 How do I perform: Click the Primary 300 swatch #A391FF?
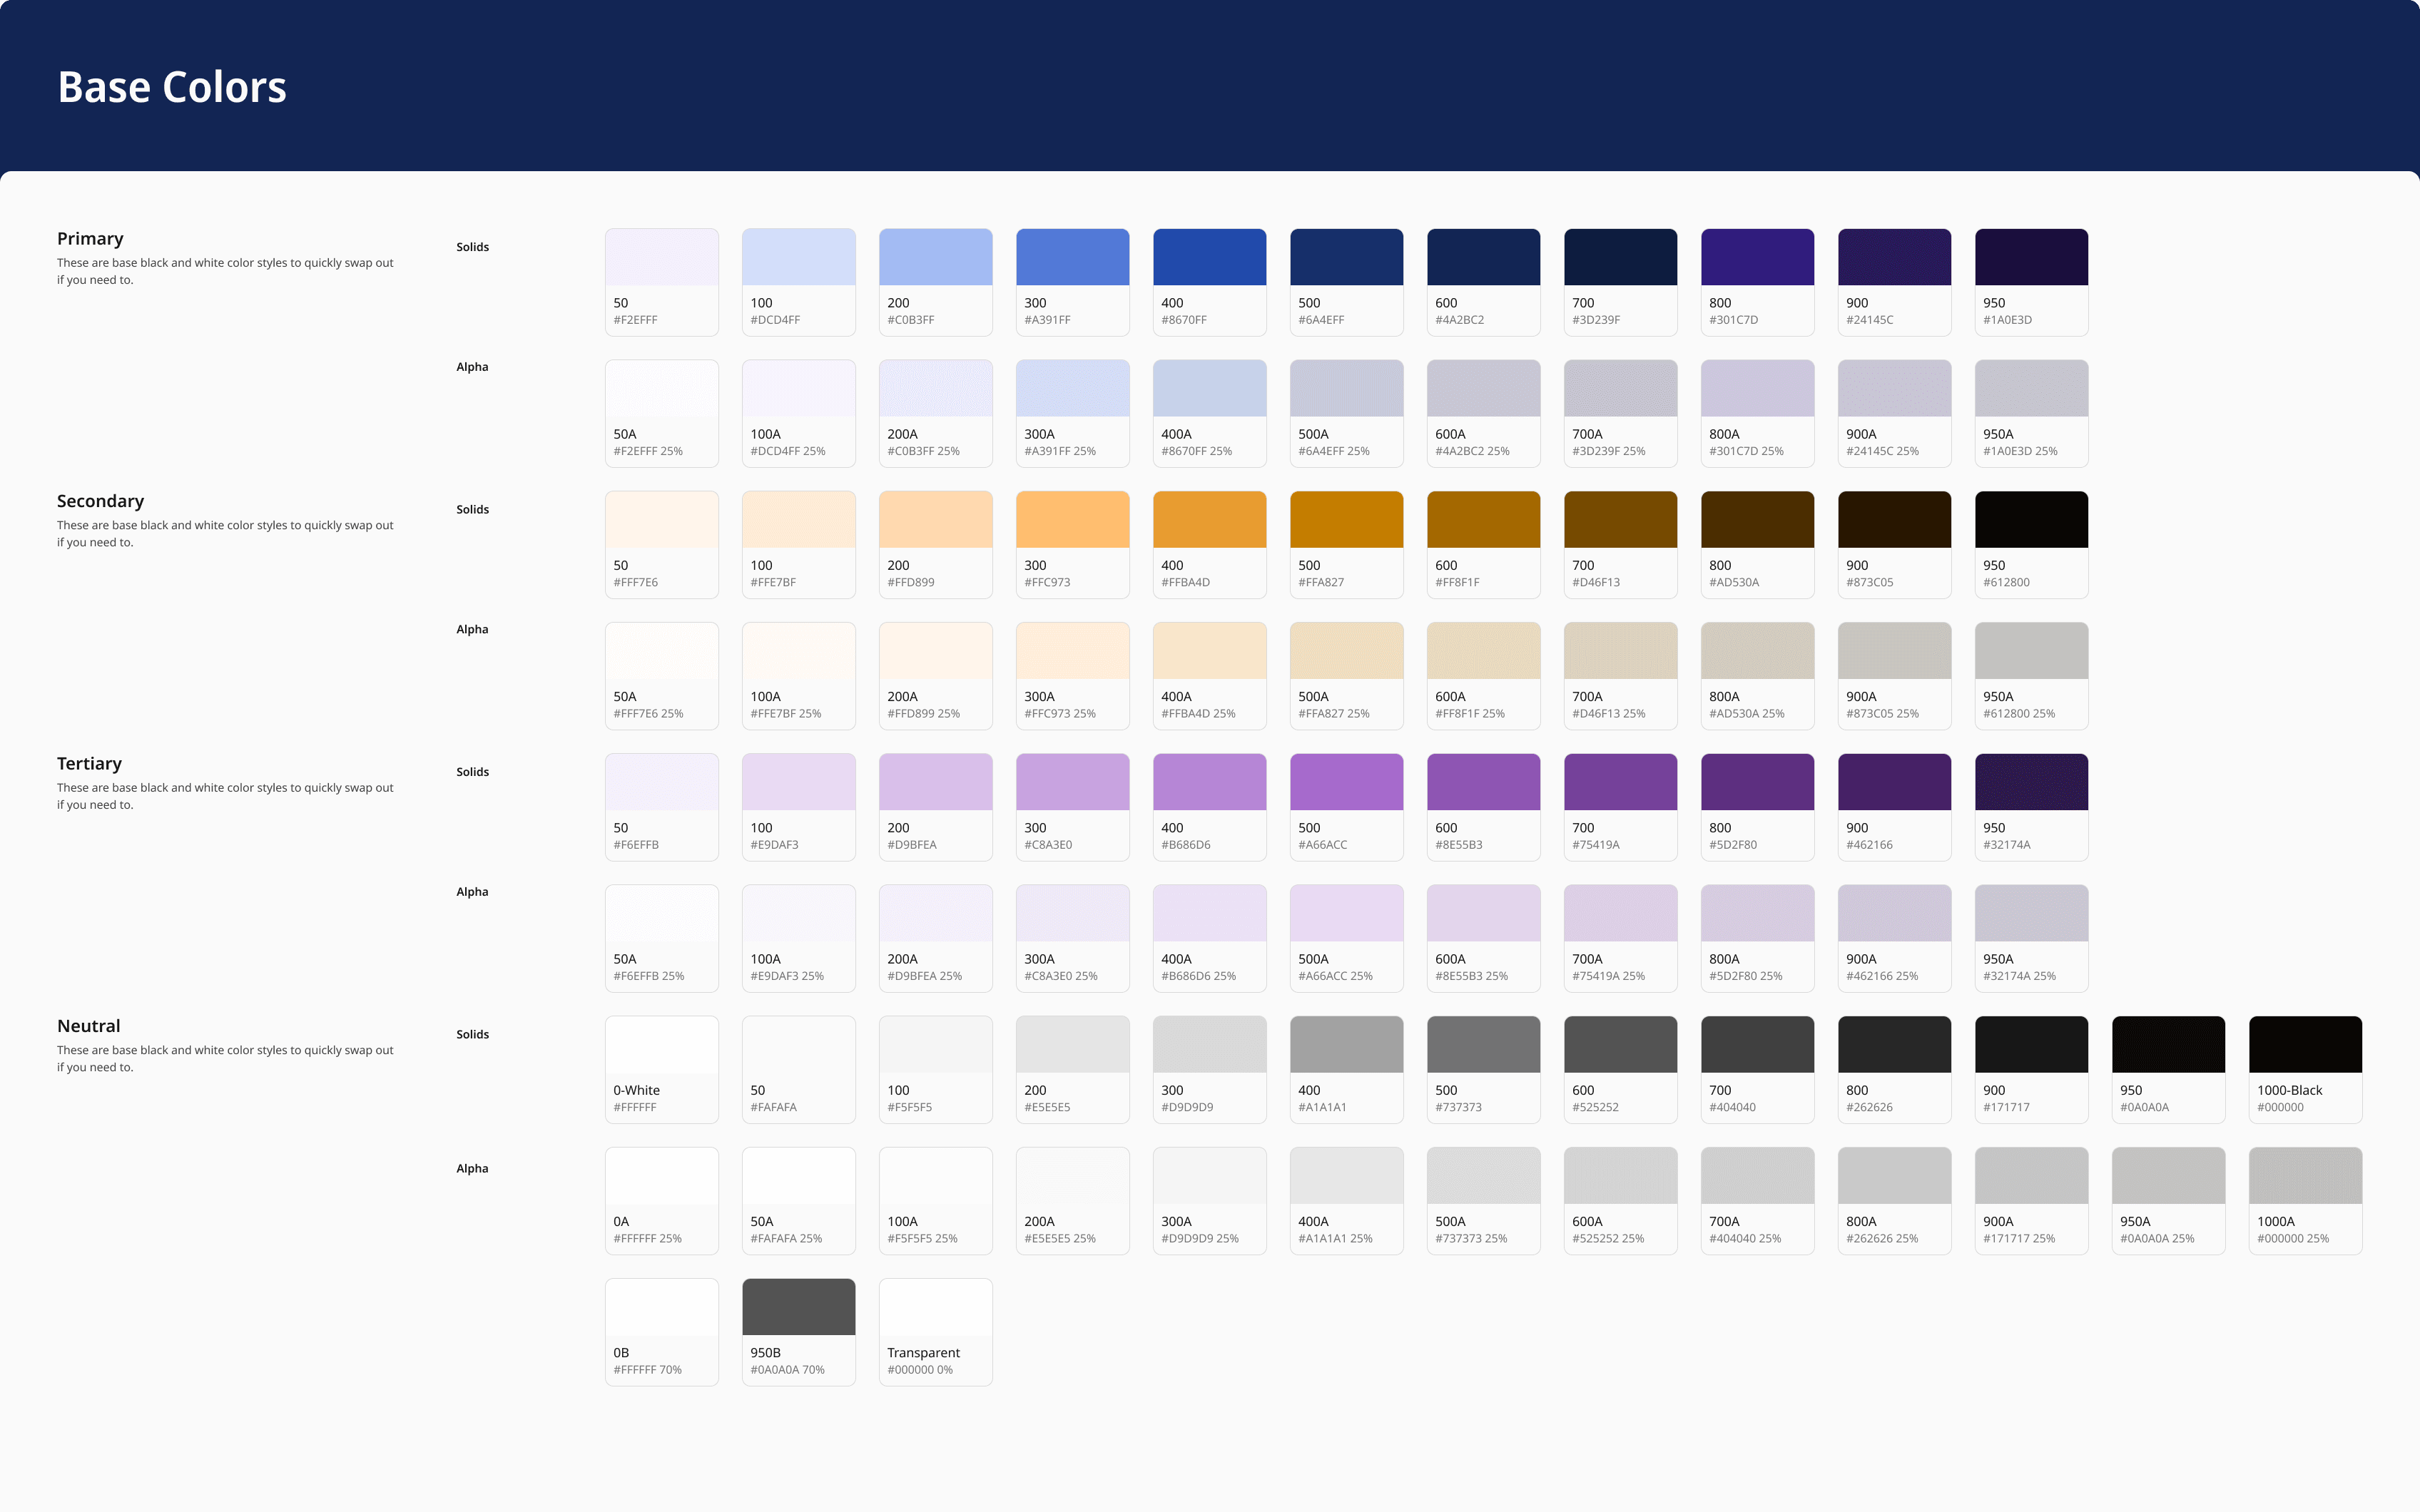(x=1072, y=282)
